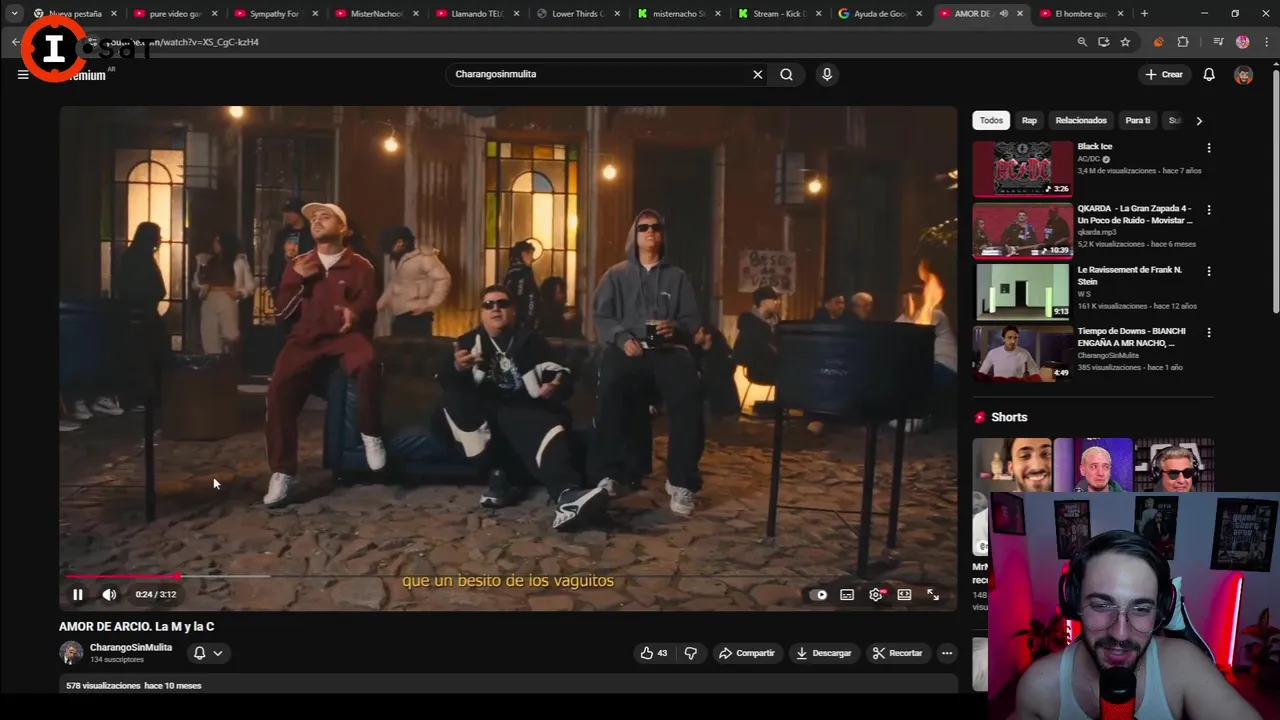1280x720 pixels.
Task: Open Tiempo de Downs video title
Action: (1132, 337)
